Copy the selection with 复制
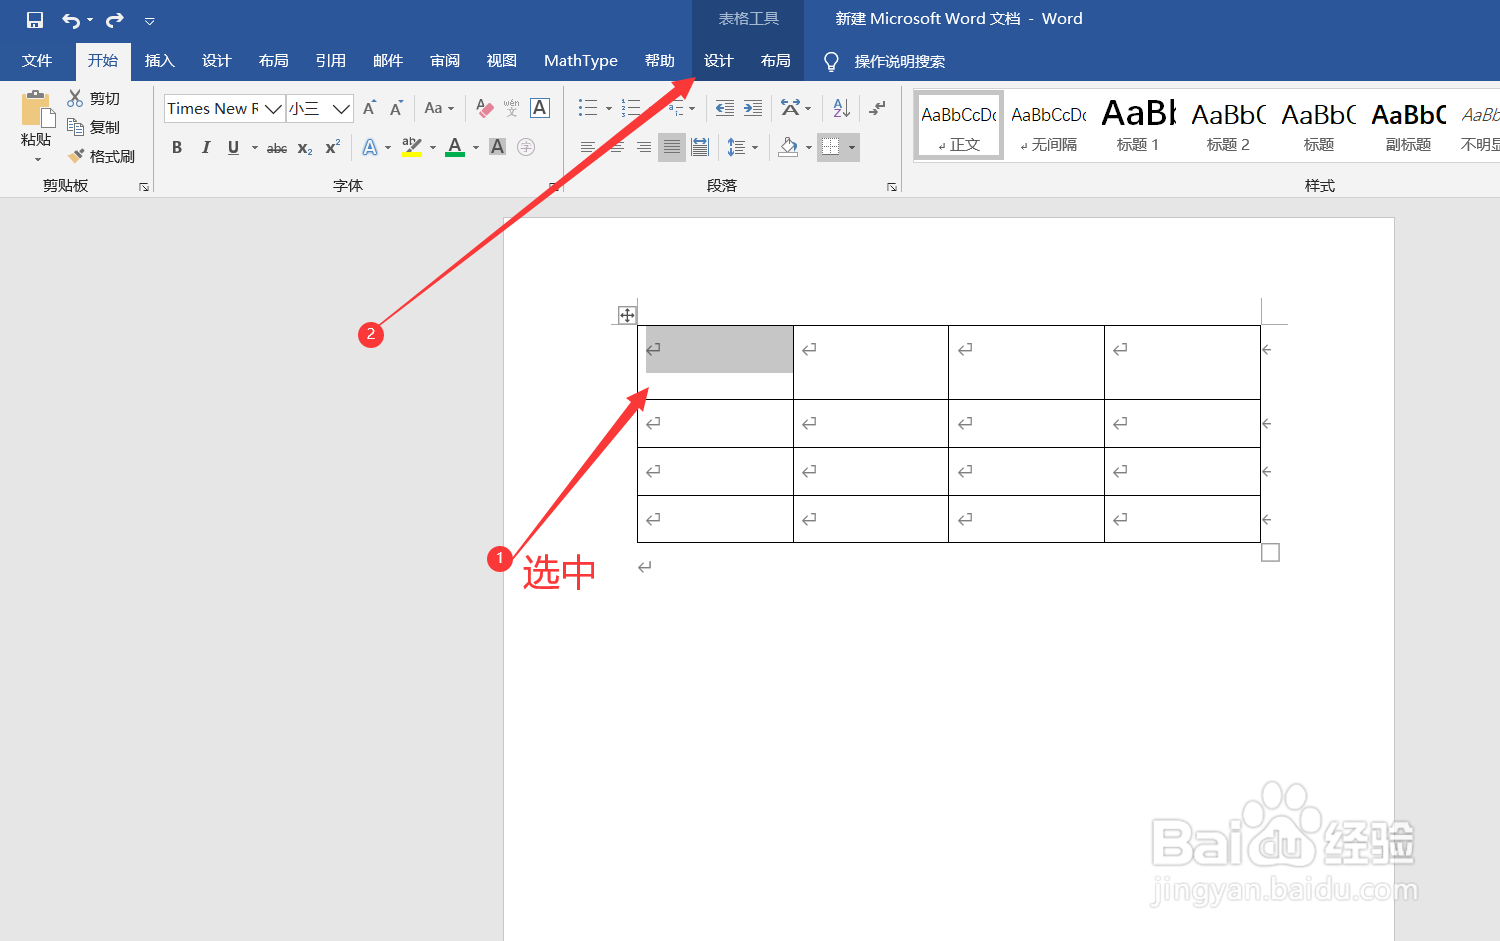 [x=93, y=127]
